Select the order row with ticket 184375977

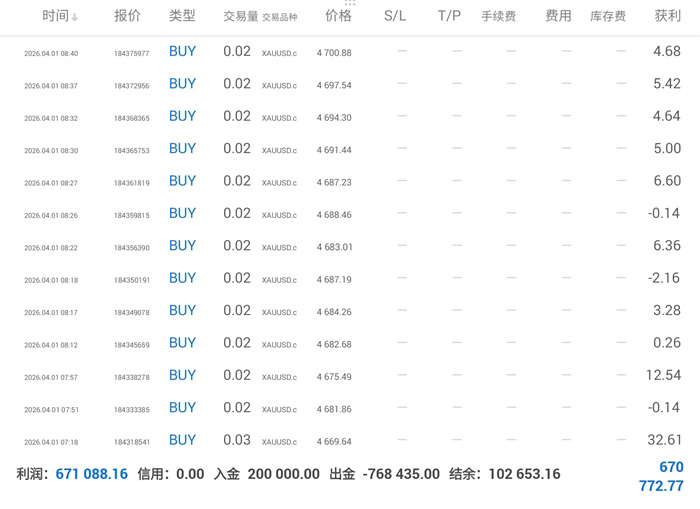[x=131, y=54]
